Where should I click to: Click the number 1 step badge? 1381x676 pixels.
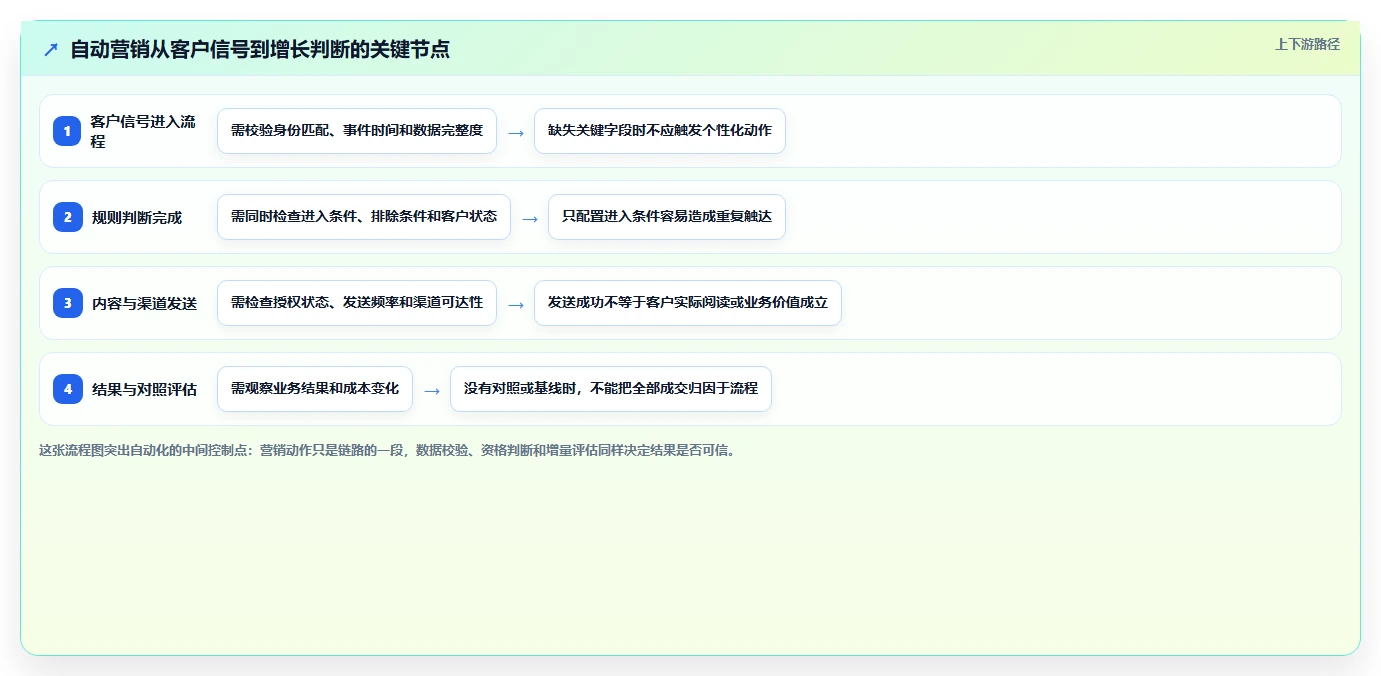click(68, 131)
